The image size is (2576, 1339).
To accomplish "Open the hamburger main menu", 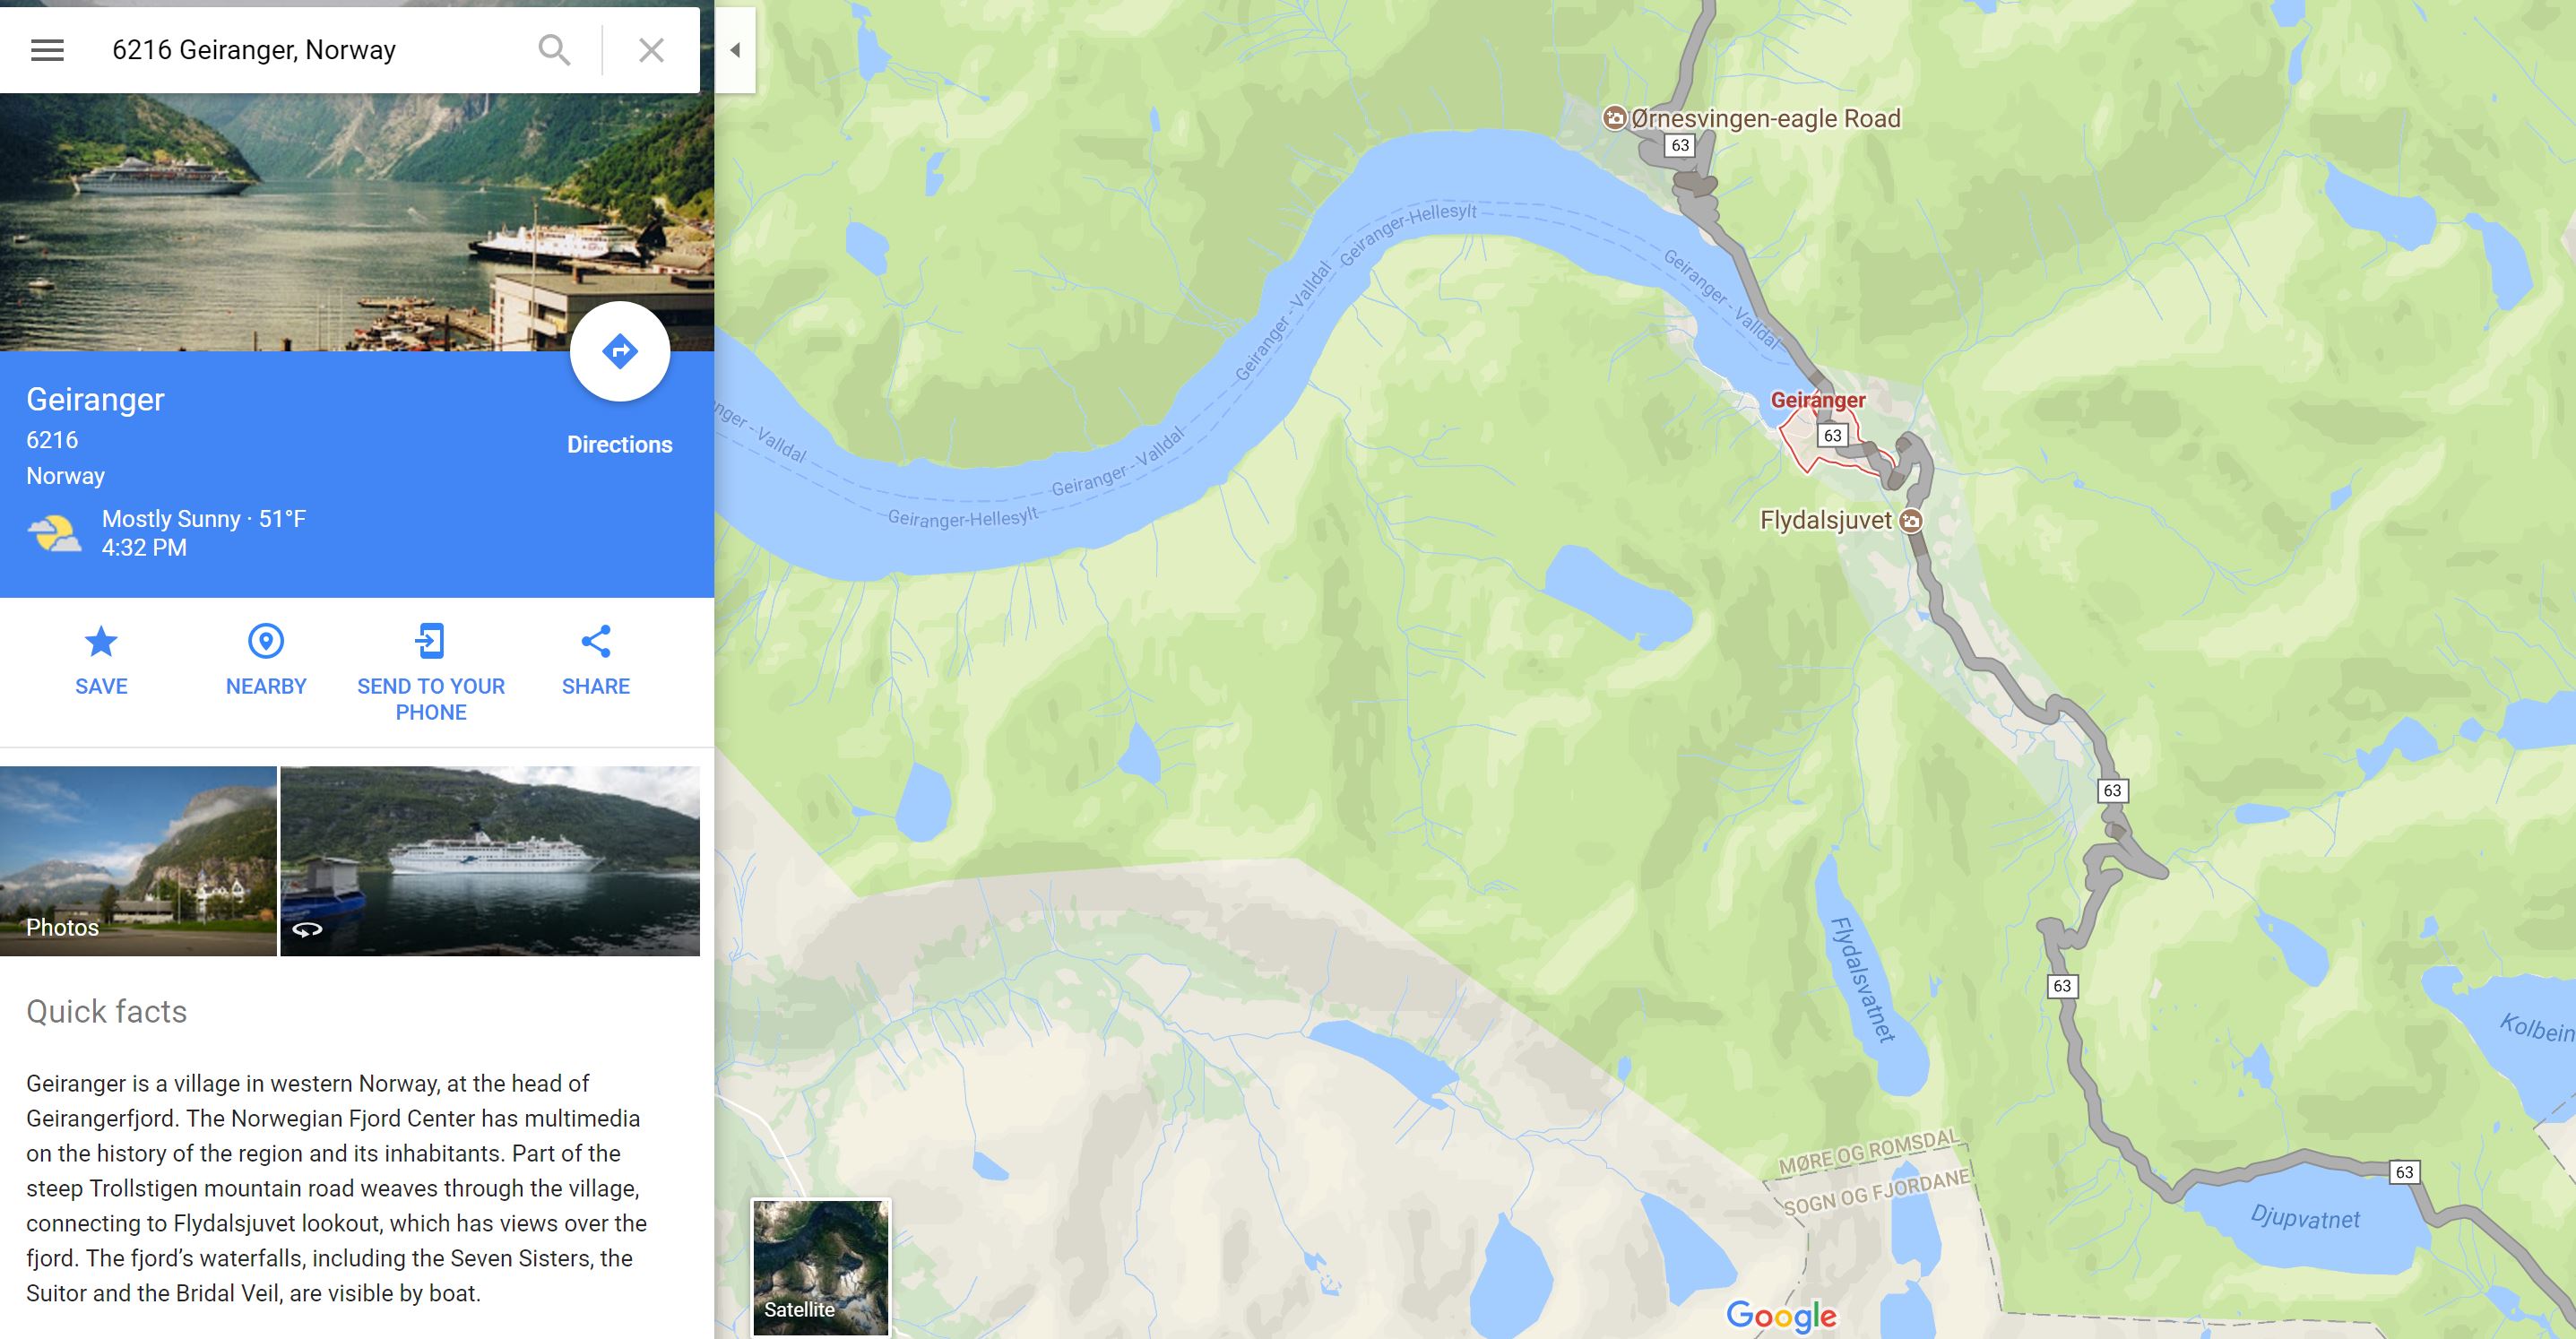I will coord(47,50).
